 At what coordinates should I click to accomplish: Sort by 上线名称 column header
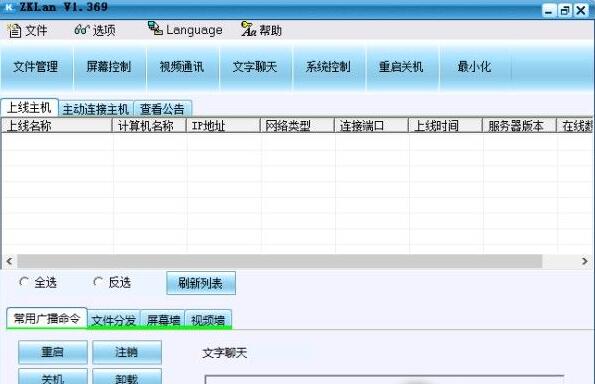[57, 126]
